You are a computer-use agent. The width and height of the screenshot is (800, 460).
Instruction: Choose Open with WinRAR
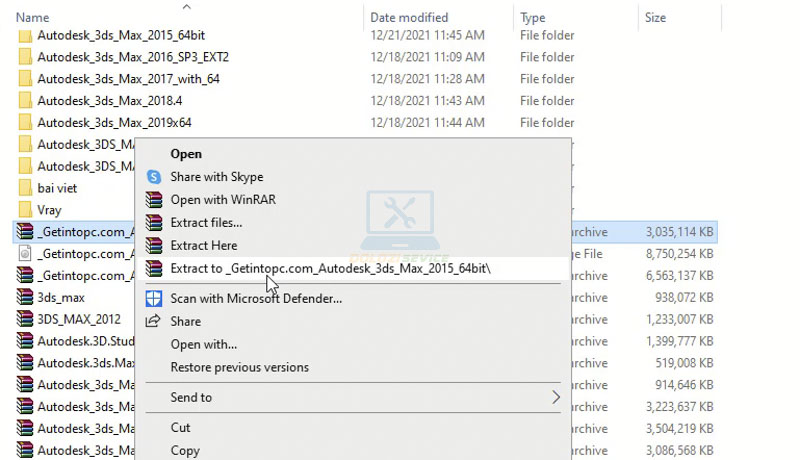[223, 199]
